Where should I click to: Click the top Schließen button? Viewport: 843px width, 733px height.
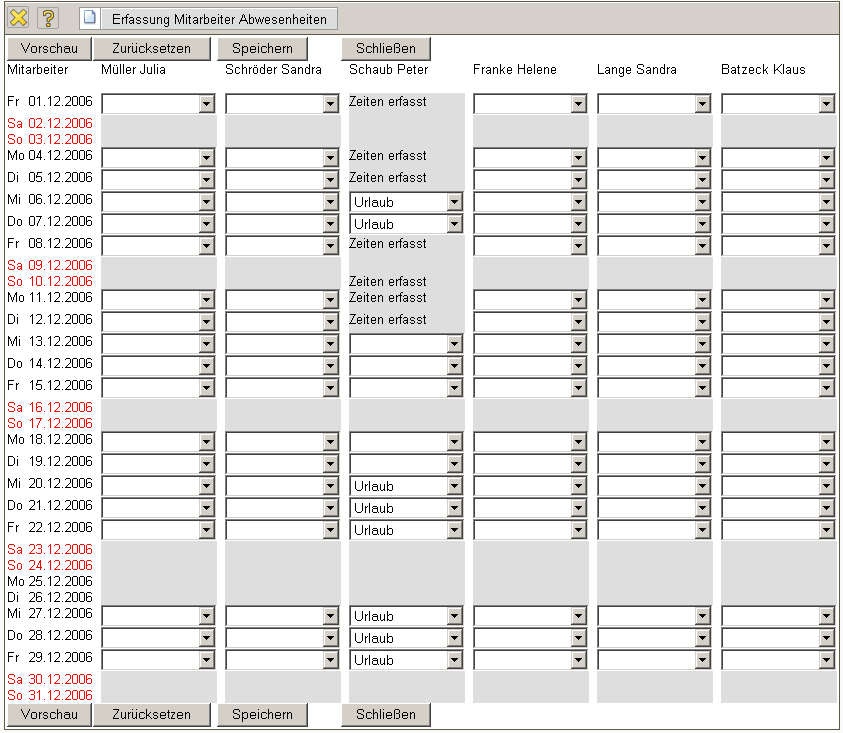[x=385, y=48]
